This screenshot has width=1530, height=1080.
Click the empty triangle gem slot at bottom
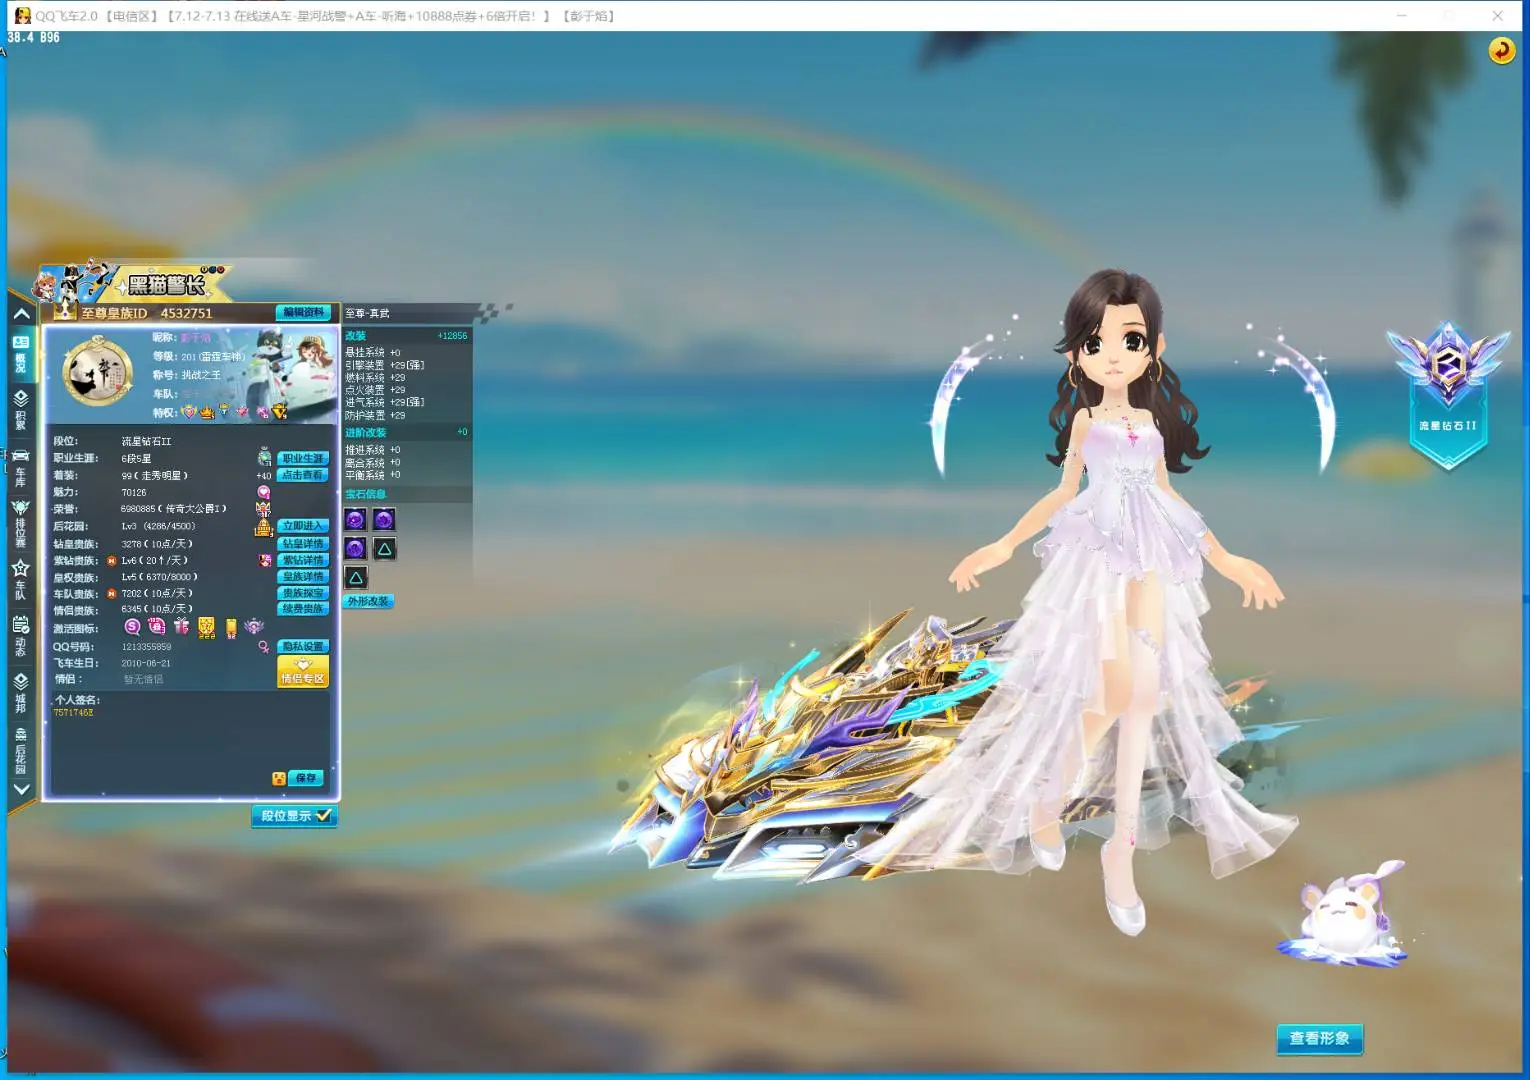point(355,577)
